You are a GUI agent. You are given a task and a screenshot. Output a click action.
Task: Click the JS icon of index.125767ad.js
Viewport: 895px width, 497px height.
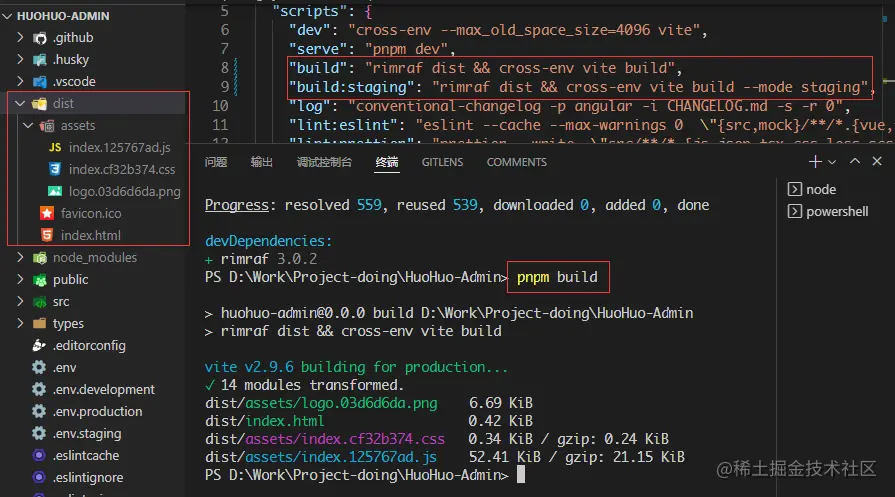tap(55, 148)
